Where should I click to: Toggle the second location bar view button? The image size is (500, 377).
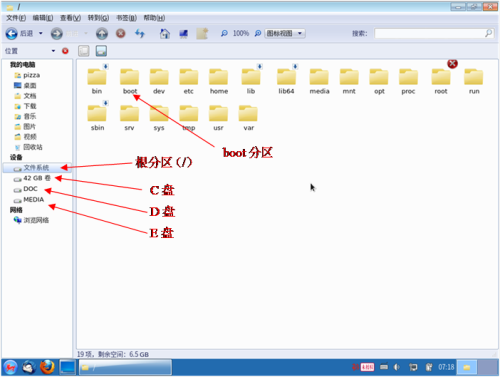point(101,51)
